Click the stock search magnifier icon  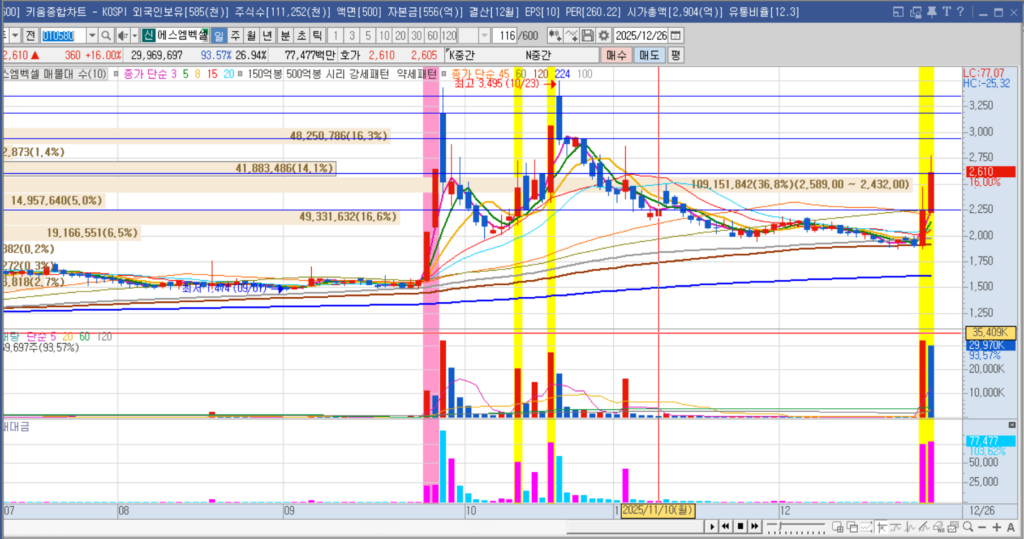tap(105, 35)
